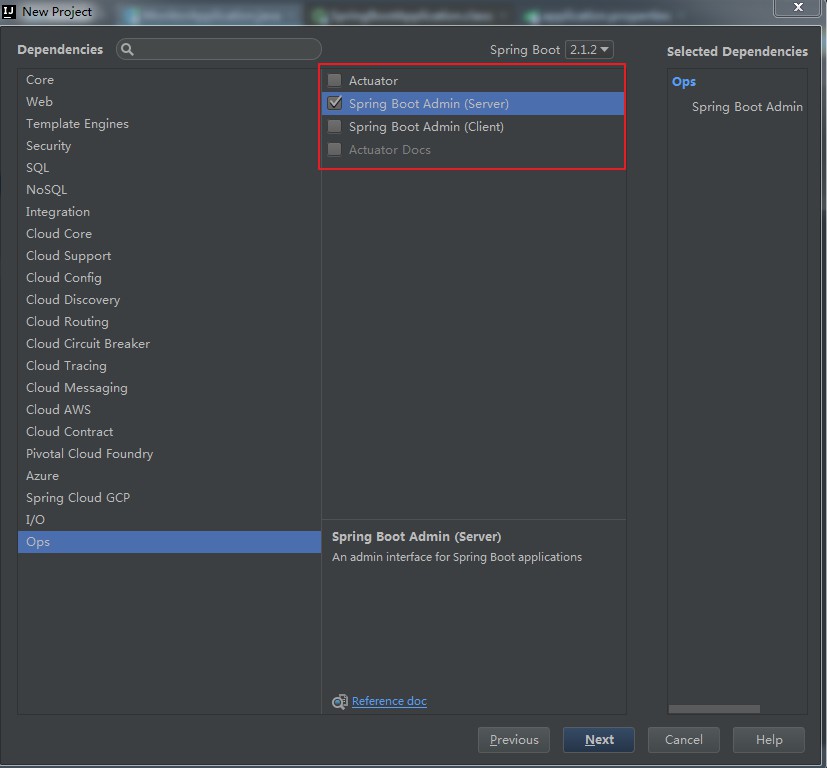The image size is (827, 768).
Task: Select the Template Engines category
Action: point(169,123)
